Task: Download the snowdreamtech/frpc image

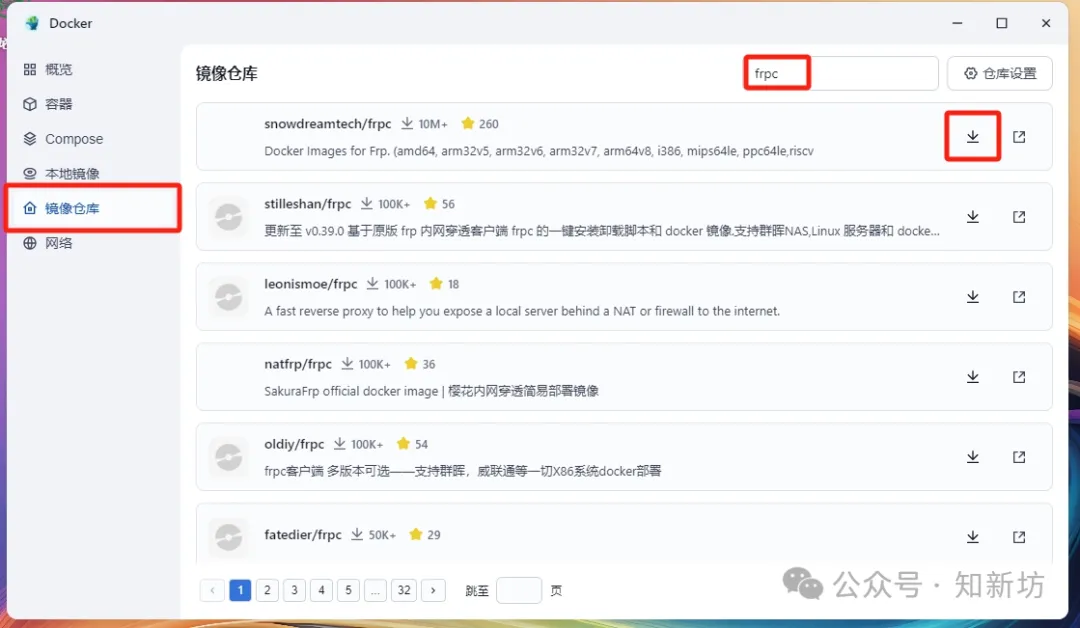Action: [x=973, y=137]
